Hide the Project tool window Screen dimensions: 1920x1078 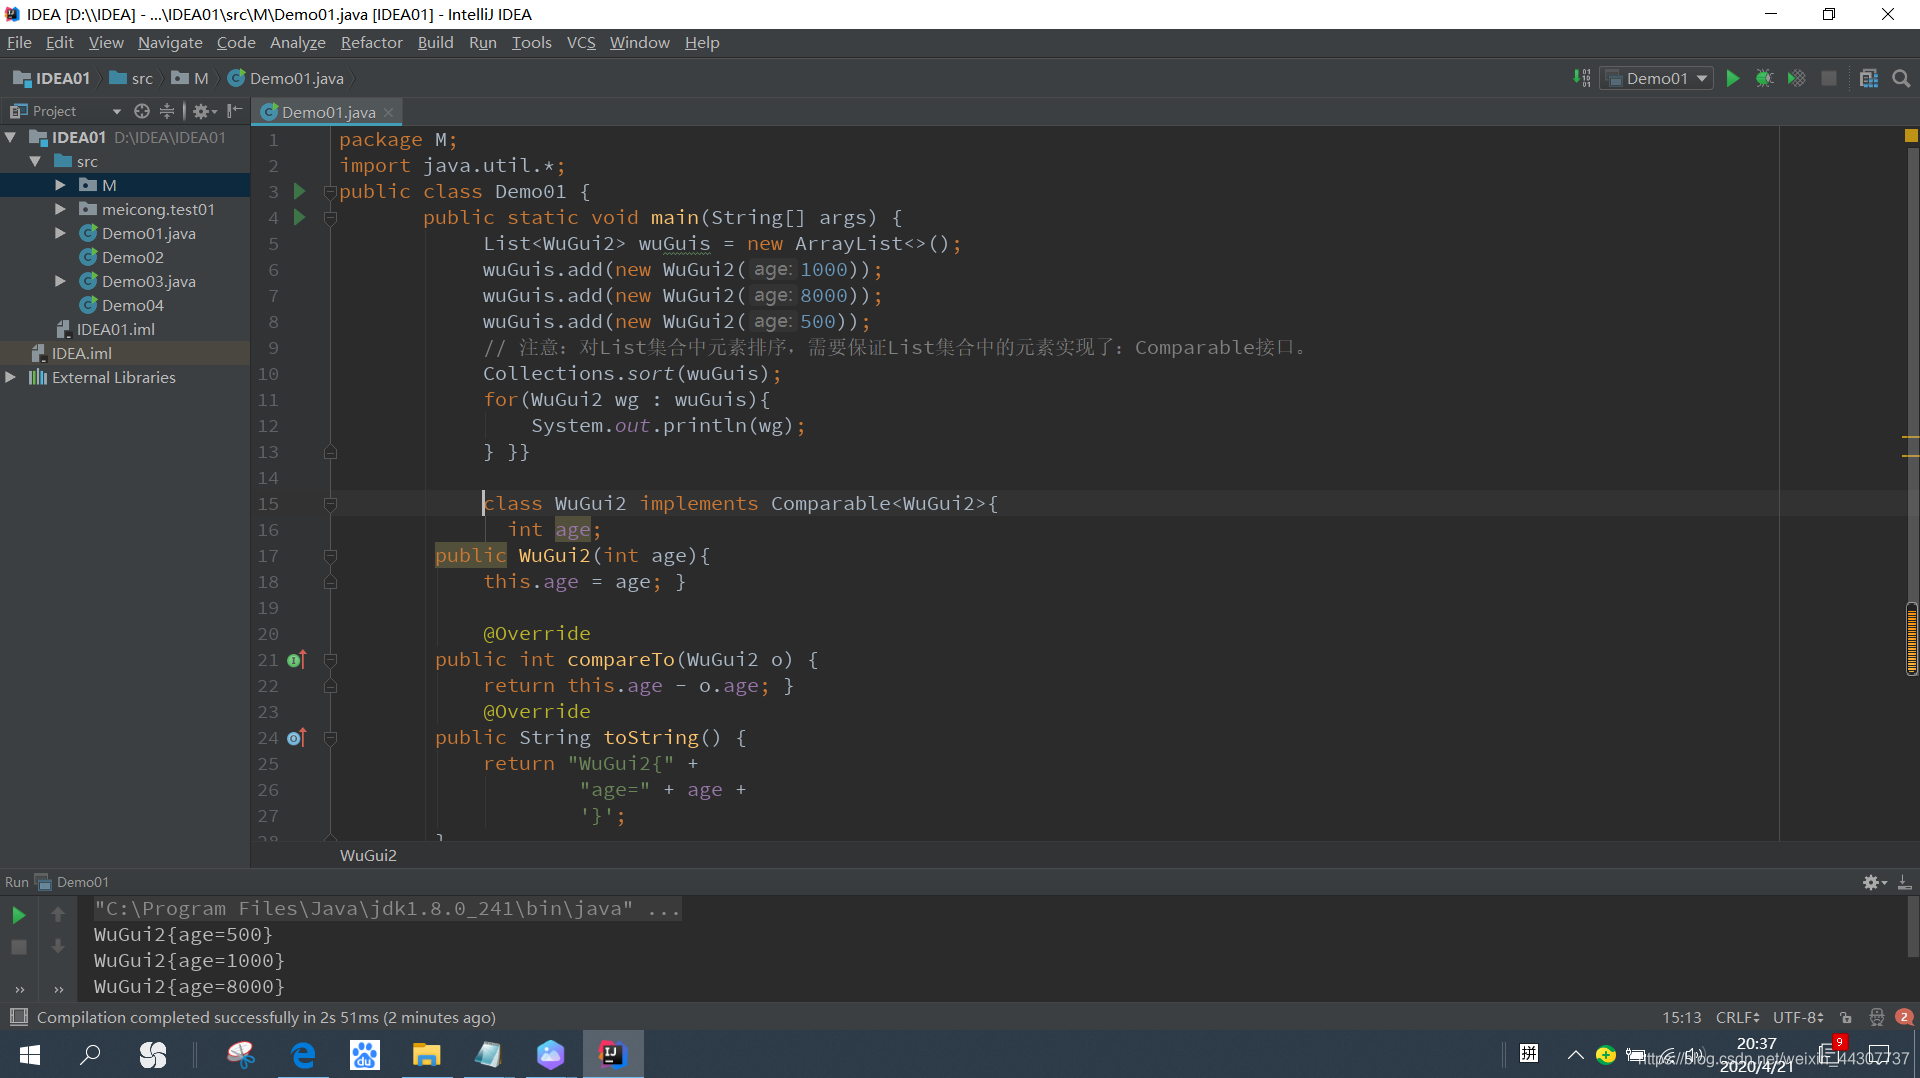point(235,111)
